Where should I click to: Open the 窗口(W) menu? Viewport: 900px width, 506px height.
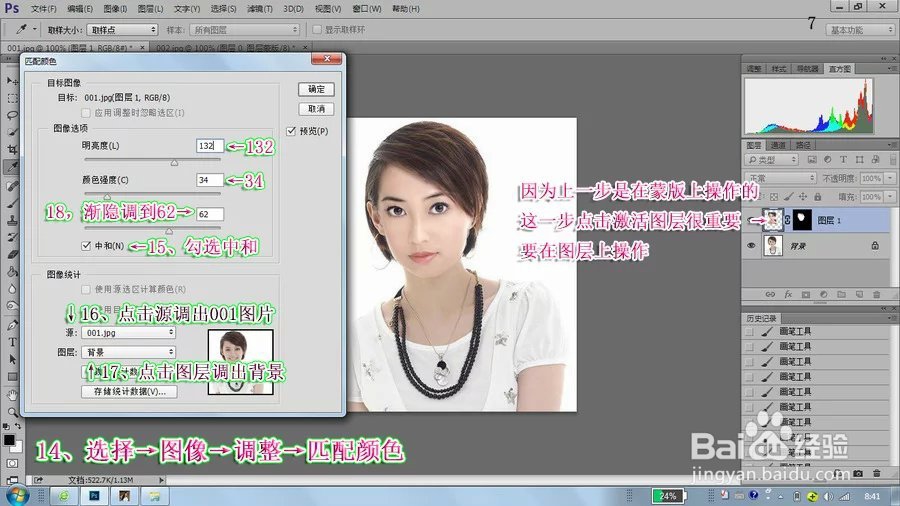(x=367, y=9)
